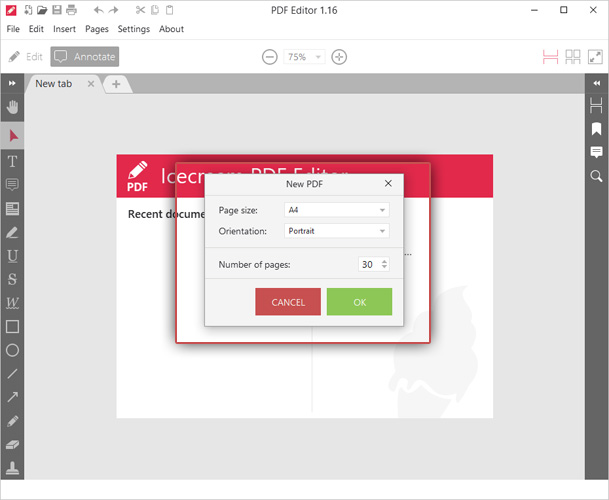The image size is (609, 500).
Task: Open the Edit menu
Action: pyautogui.click(x=36, y=29)
